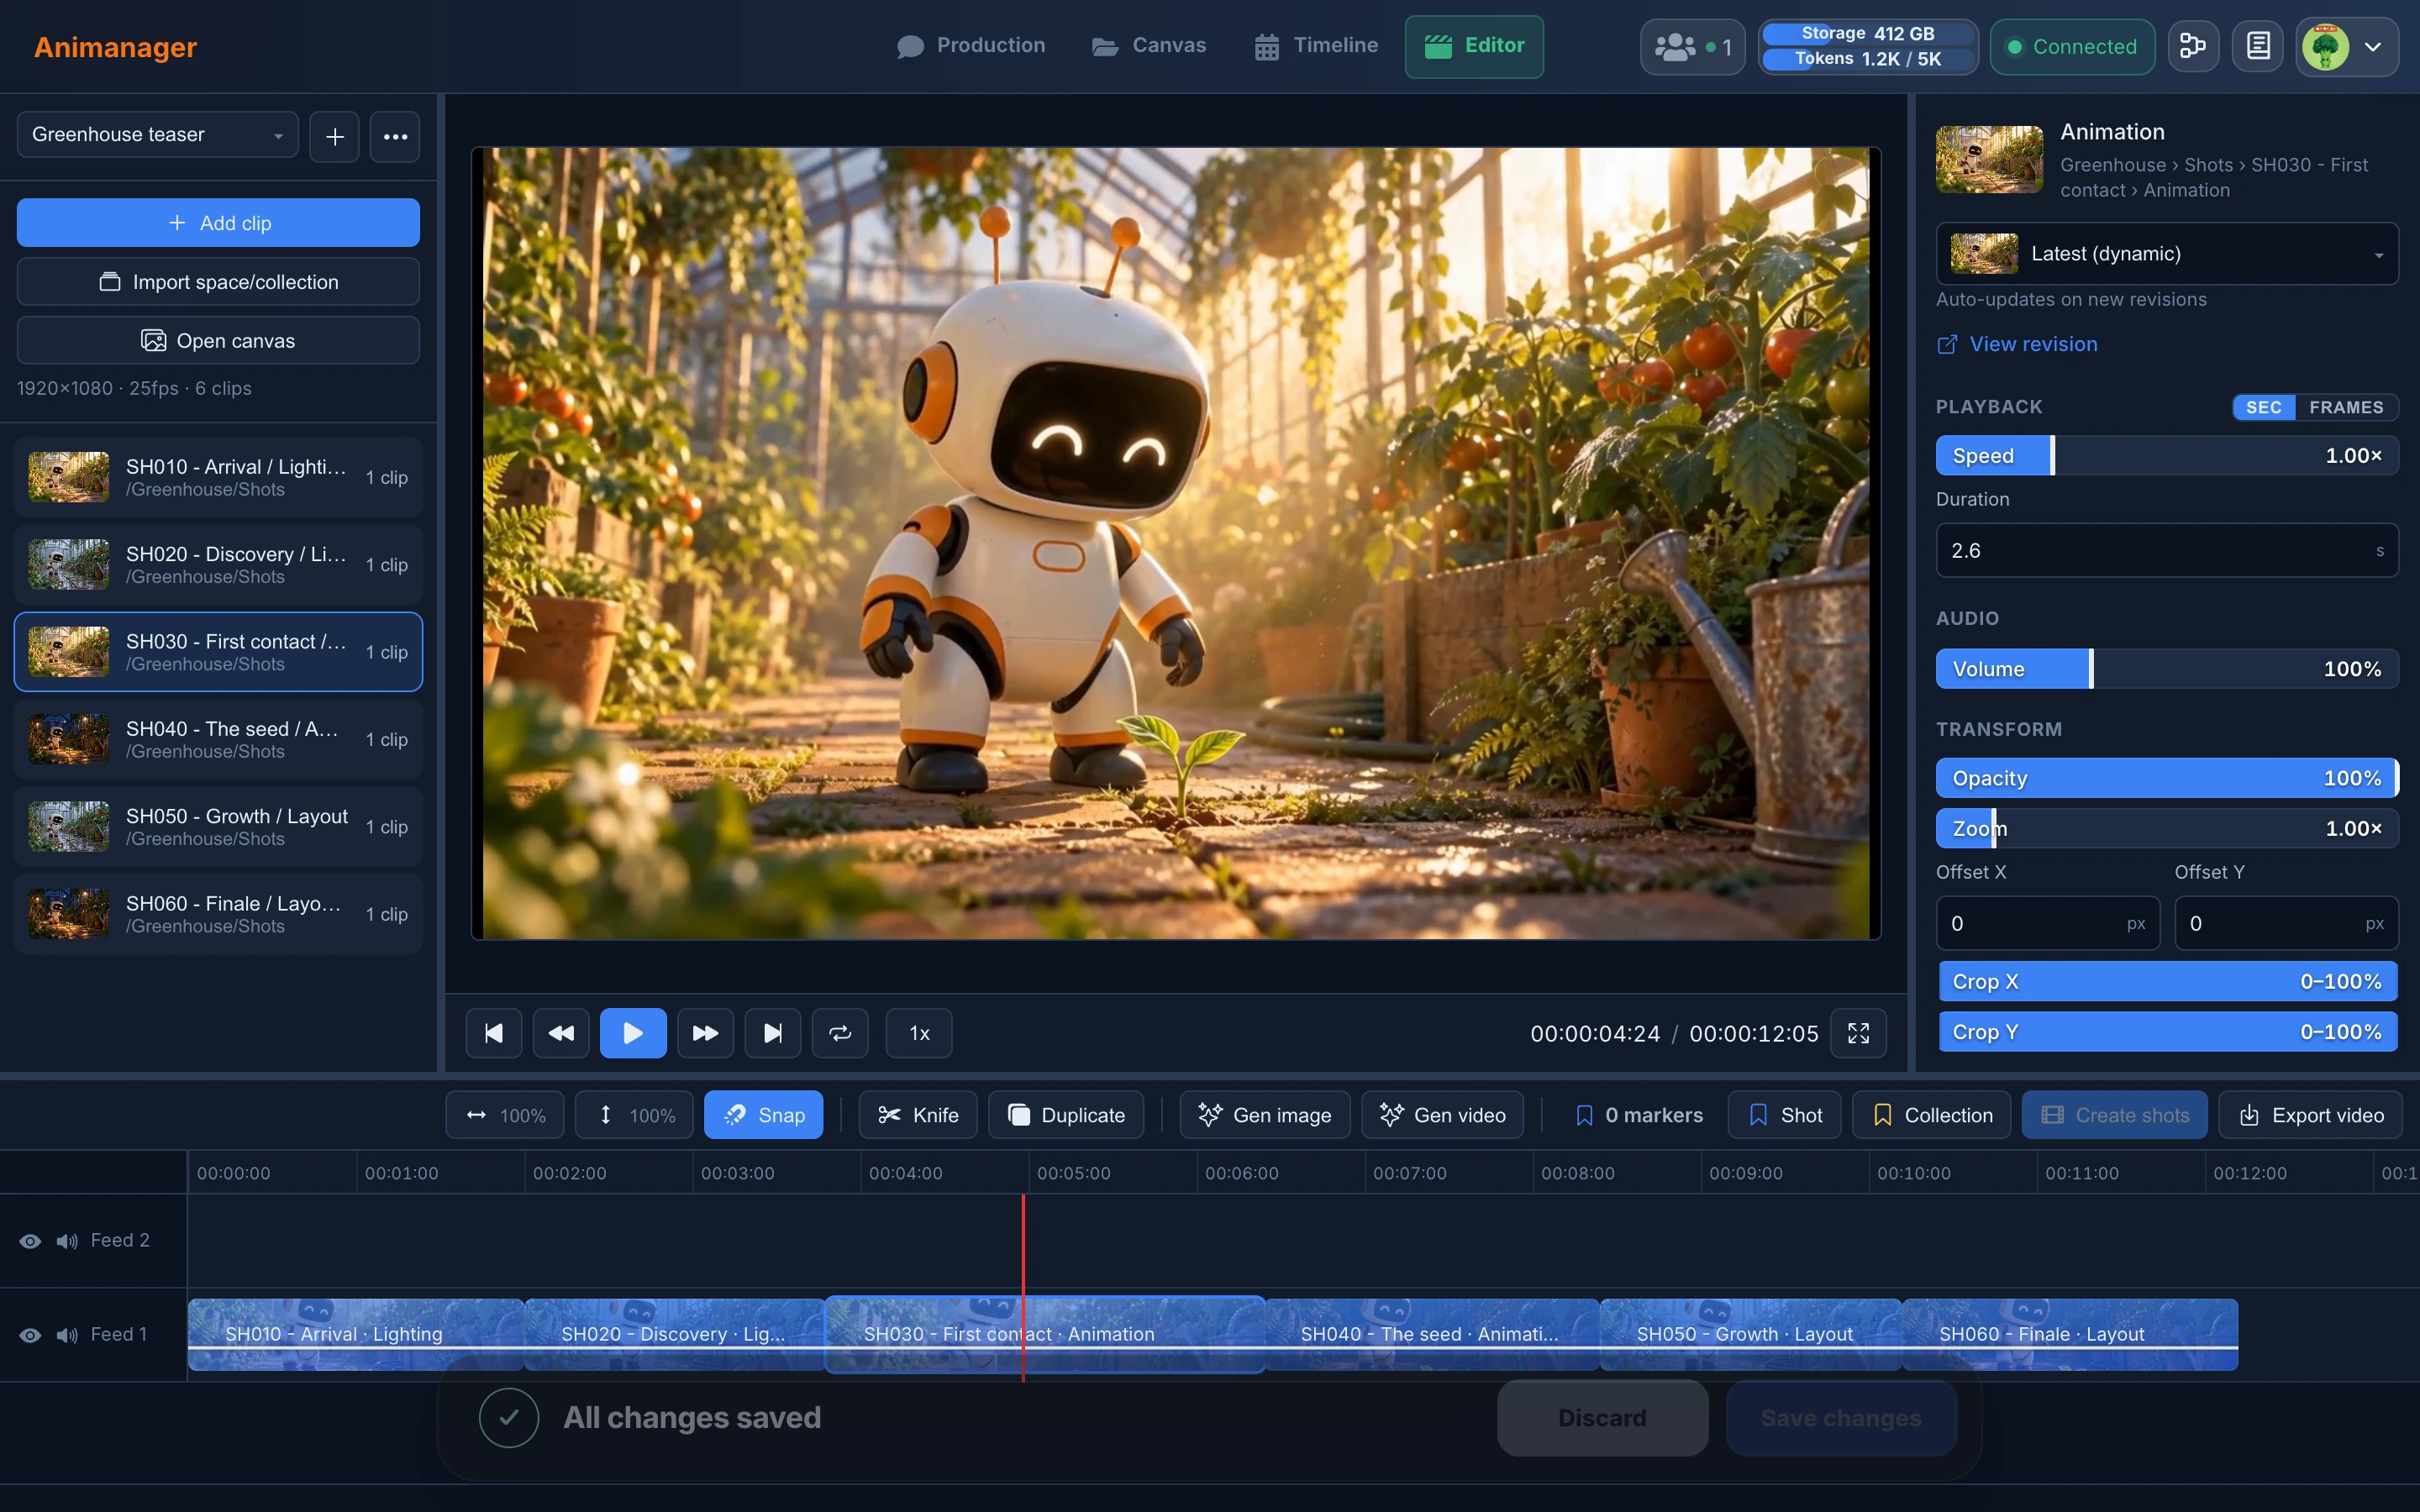The width and height of the screenshot is (2420, 1512).
Task: Click the rewind playback button
Action: pyautogui.click(x=561, y=1033)
